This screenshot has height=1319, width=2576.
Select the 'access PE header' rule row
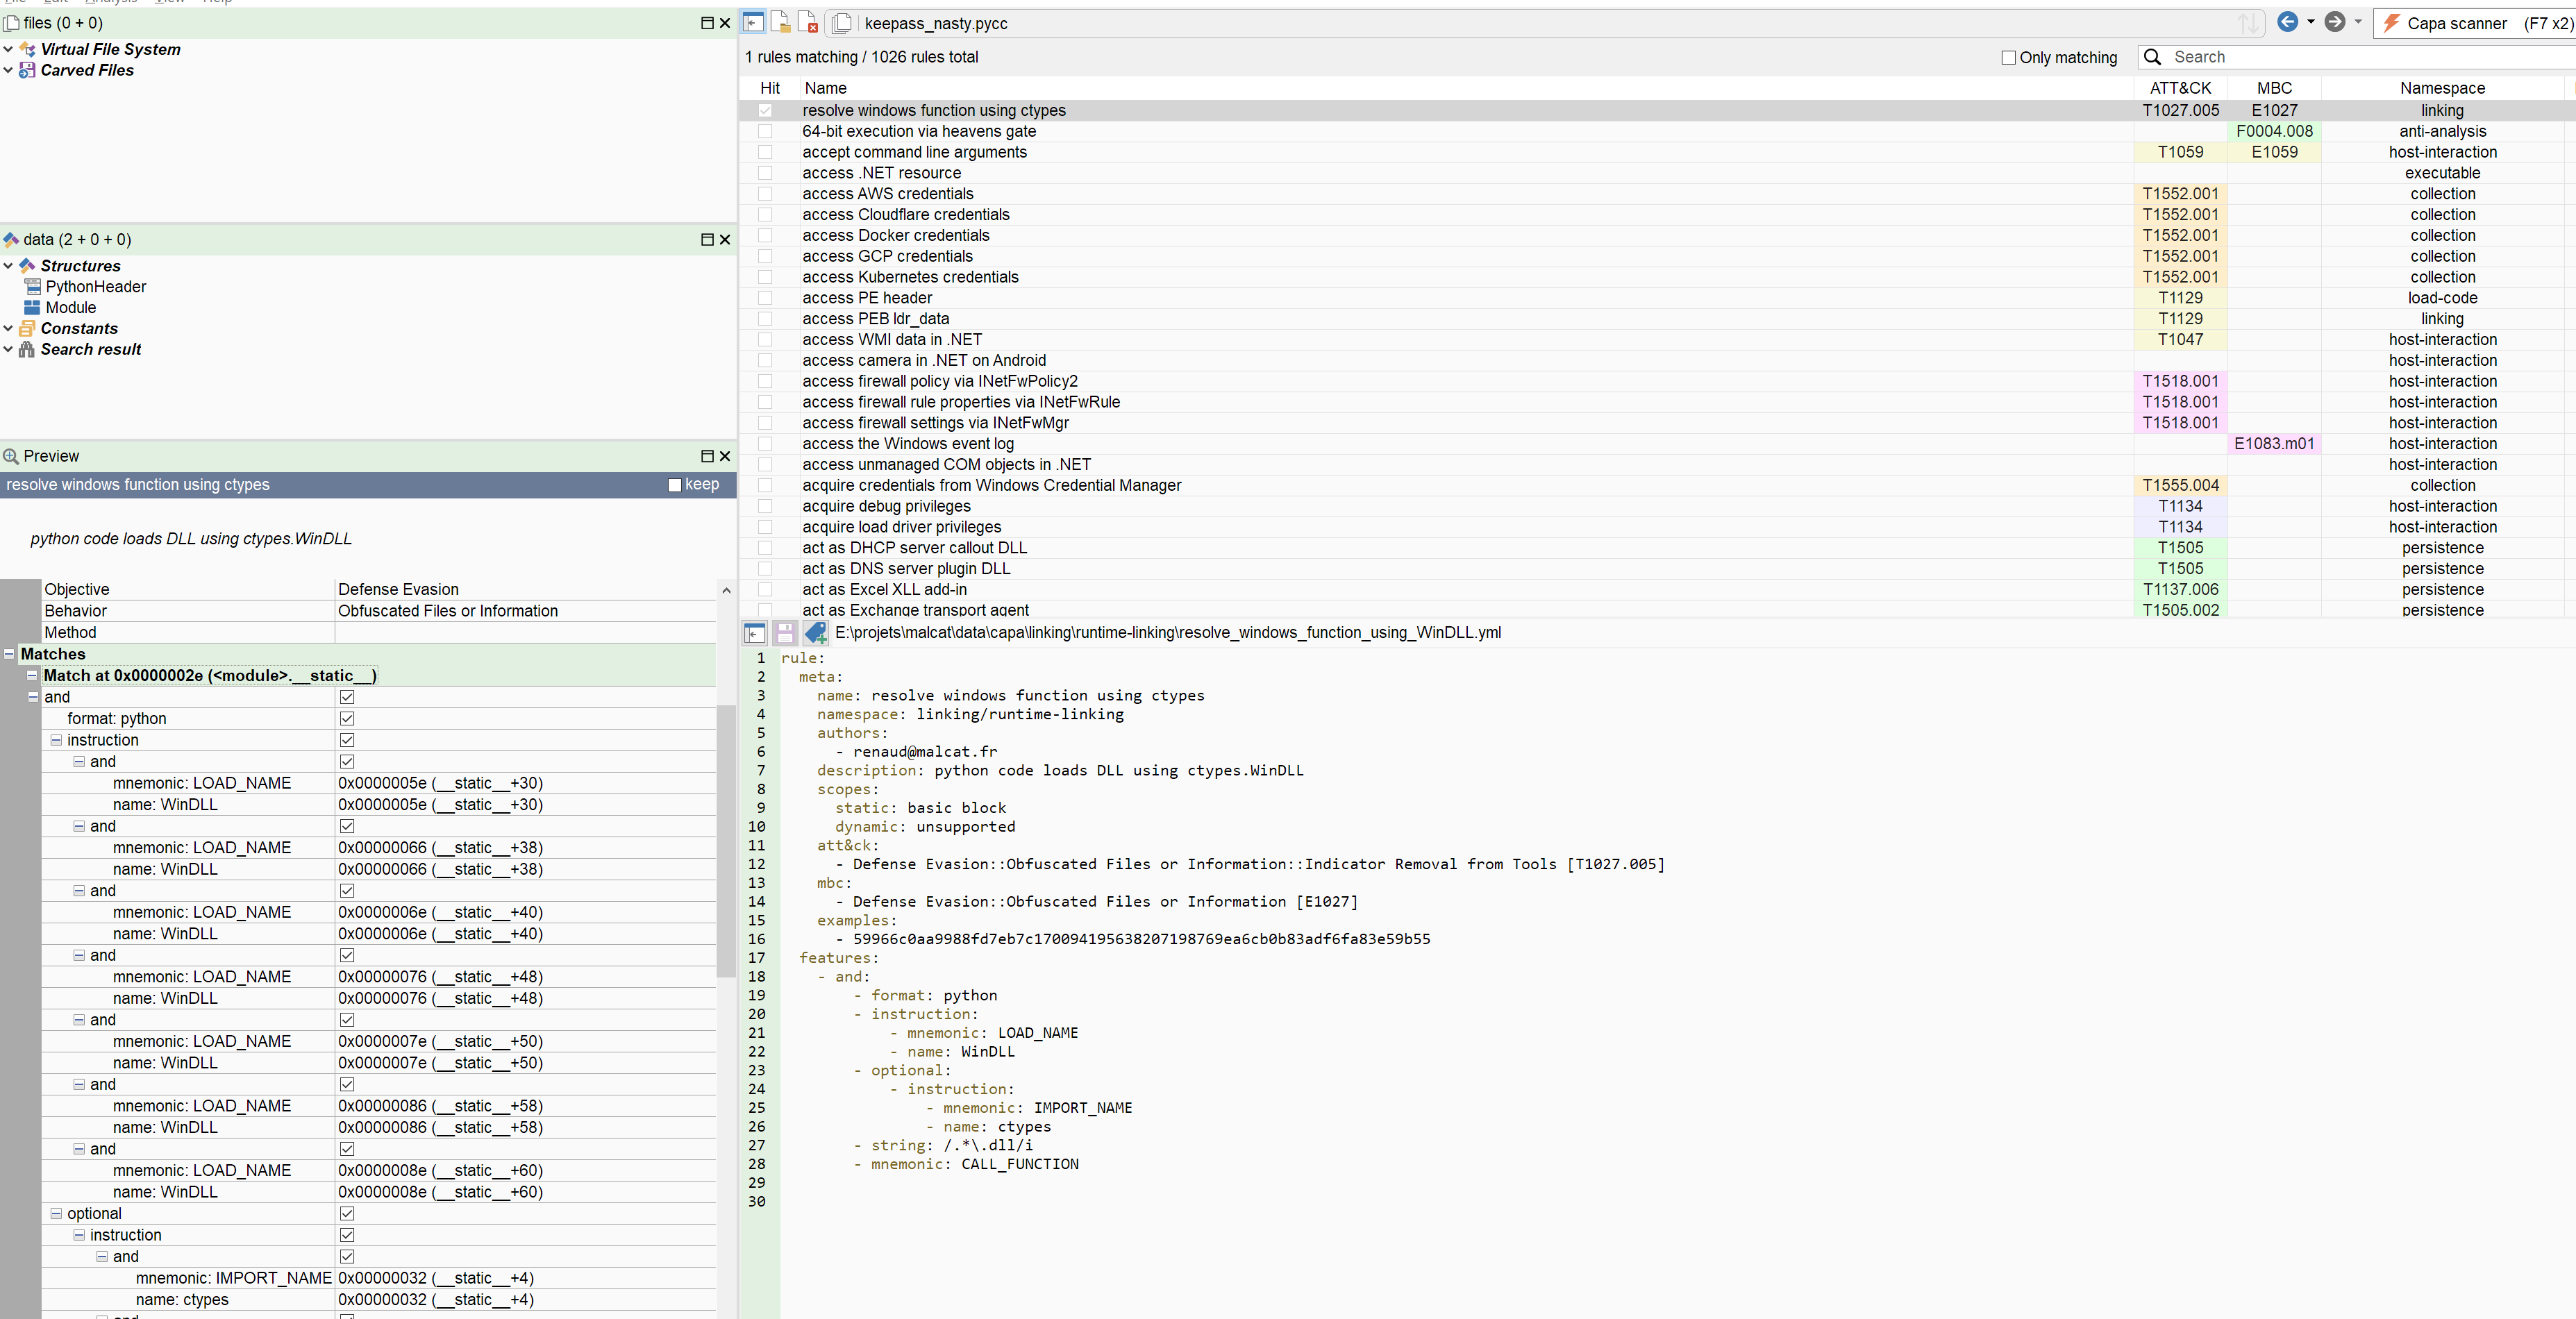1658,298
